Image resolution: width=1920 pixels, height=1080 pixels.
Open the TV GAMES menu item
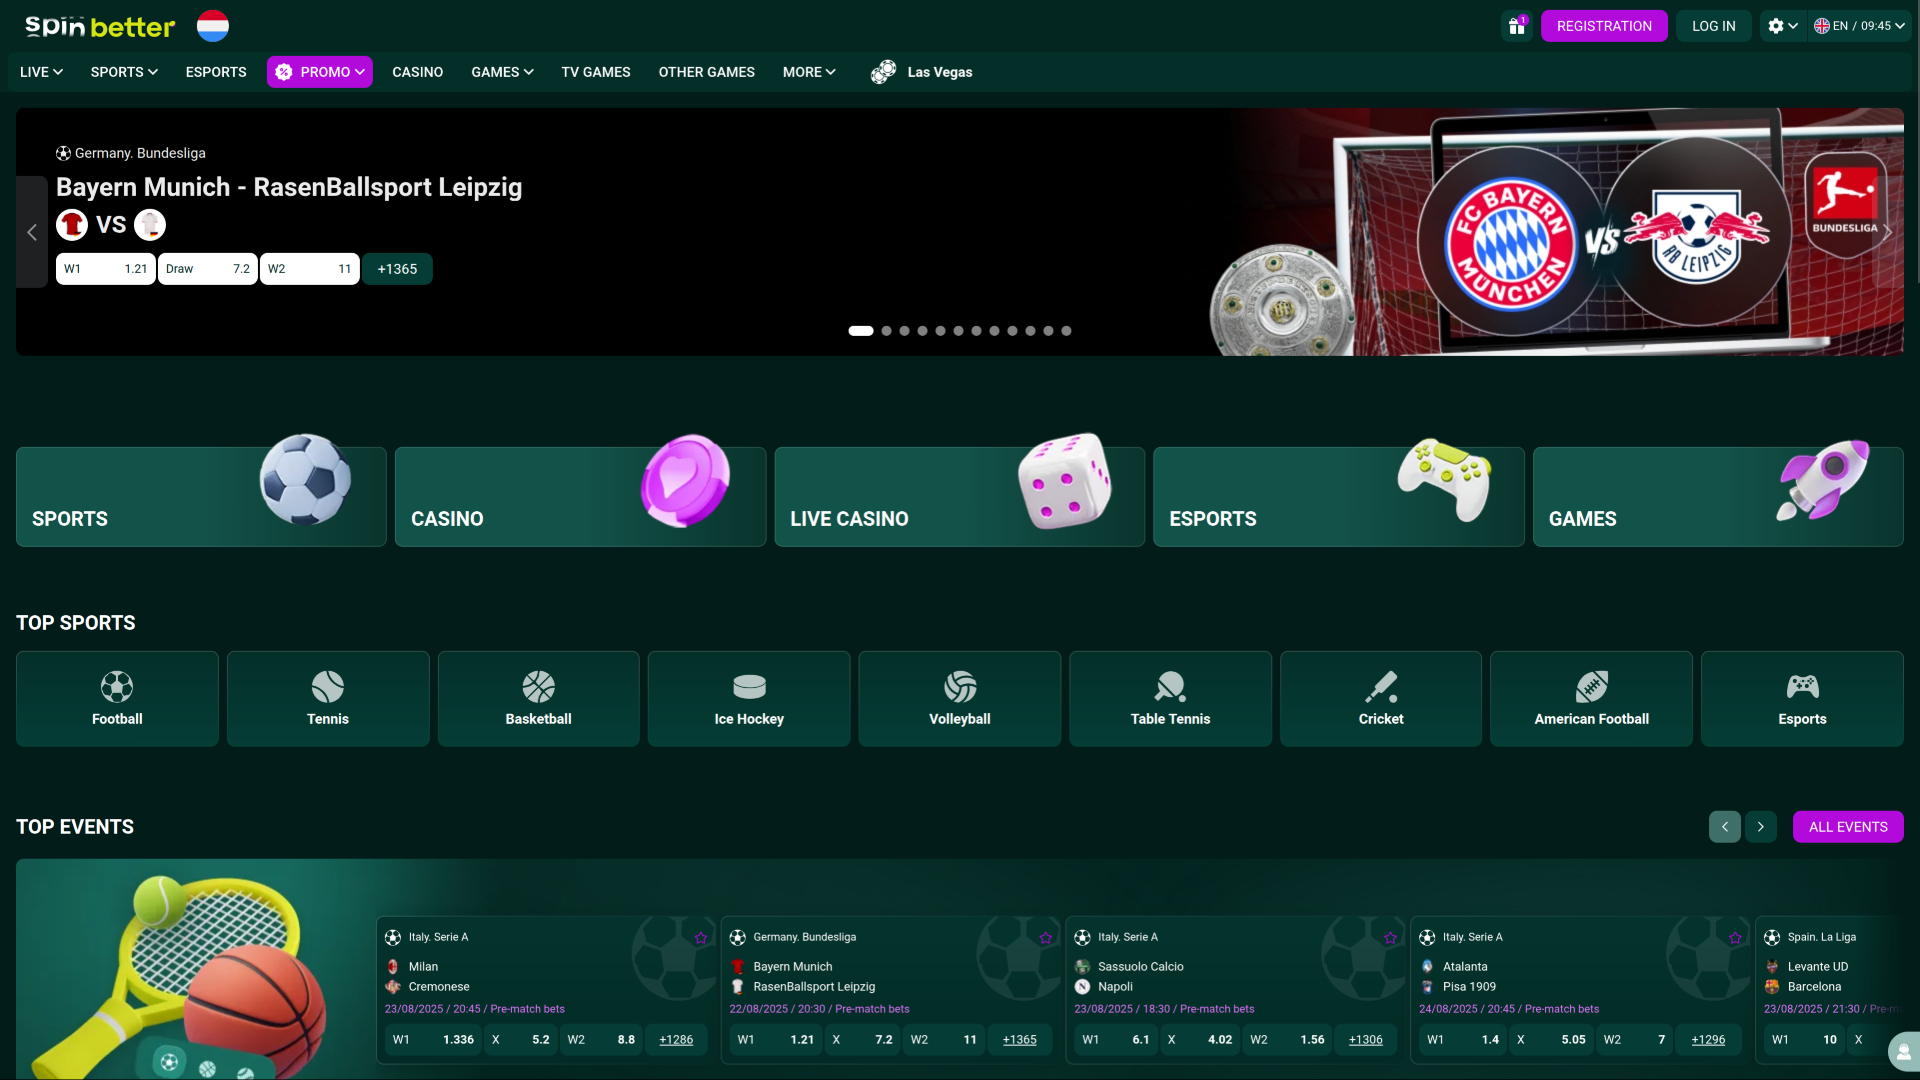point(595,71)
